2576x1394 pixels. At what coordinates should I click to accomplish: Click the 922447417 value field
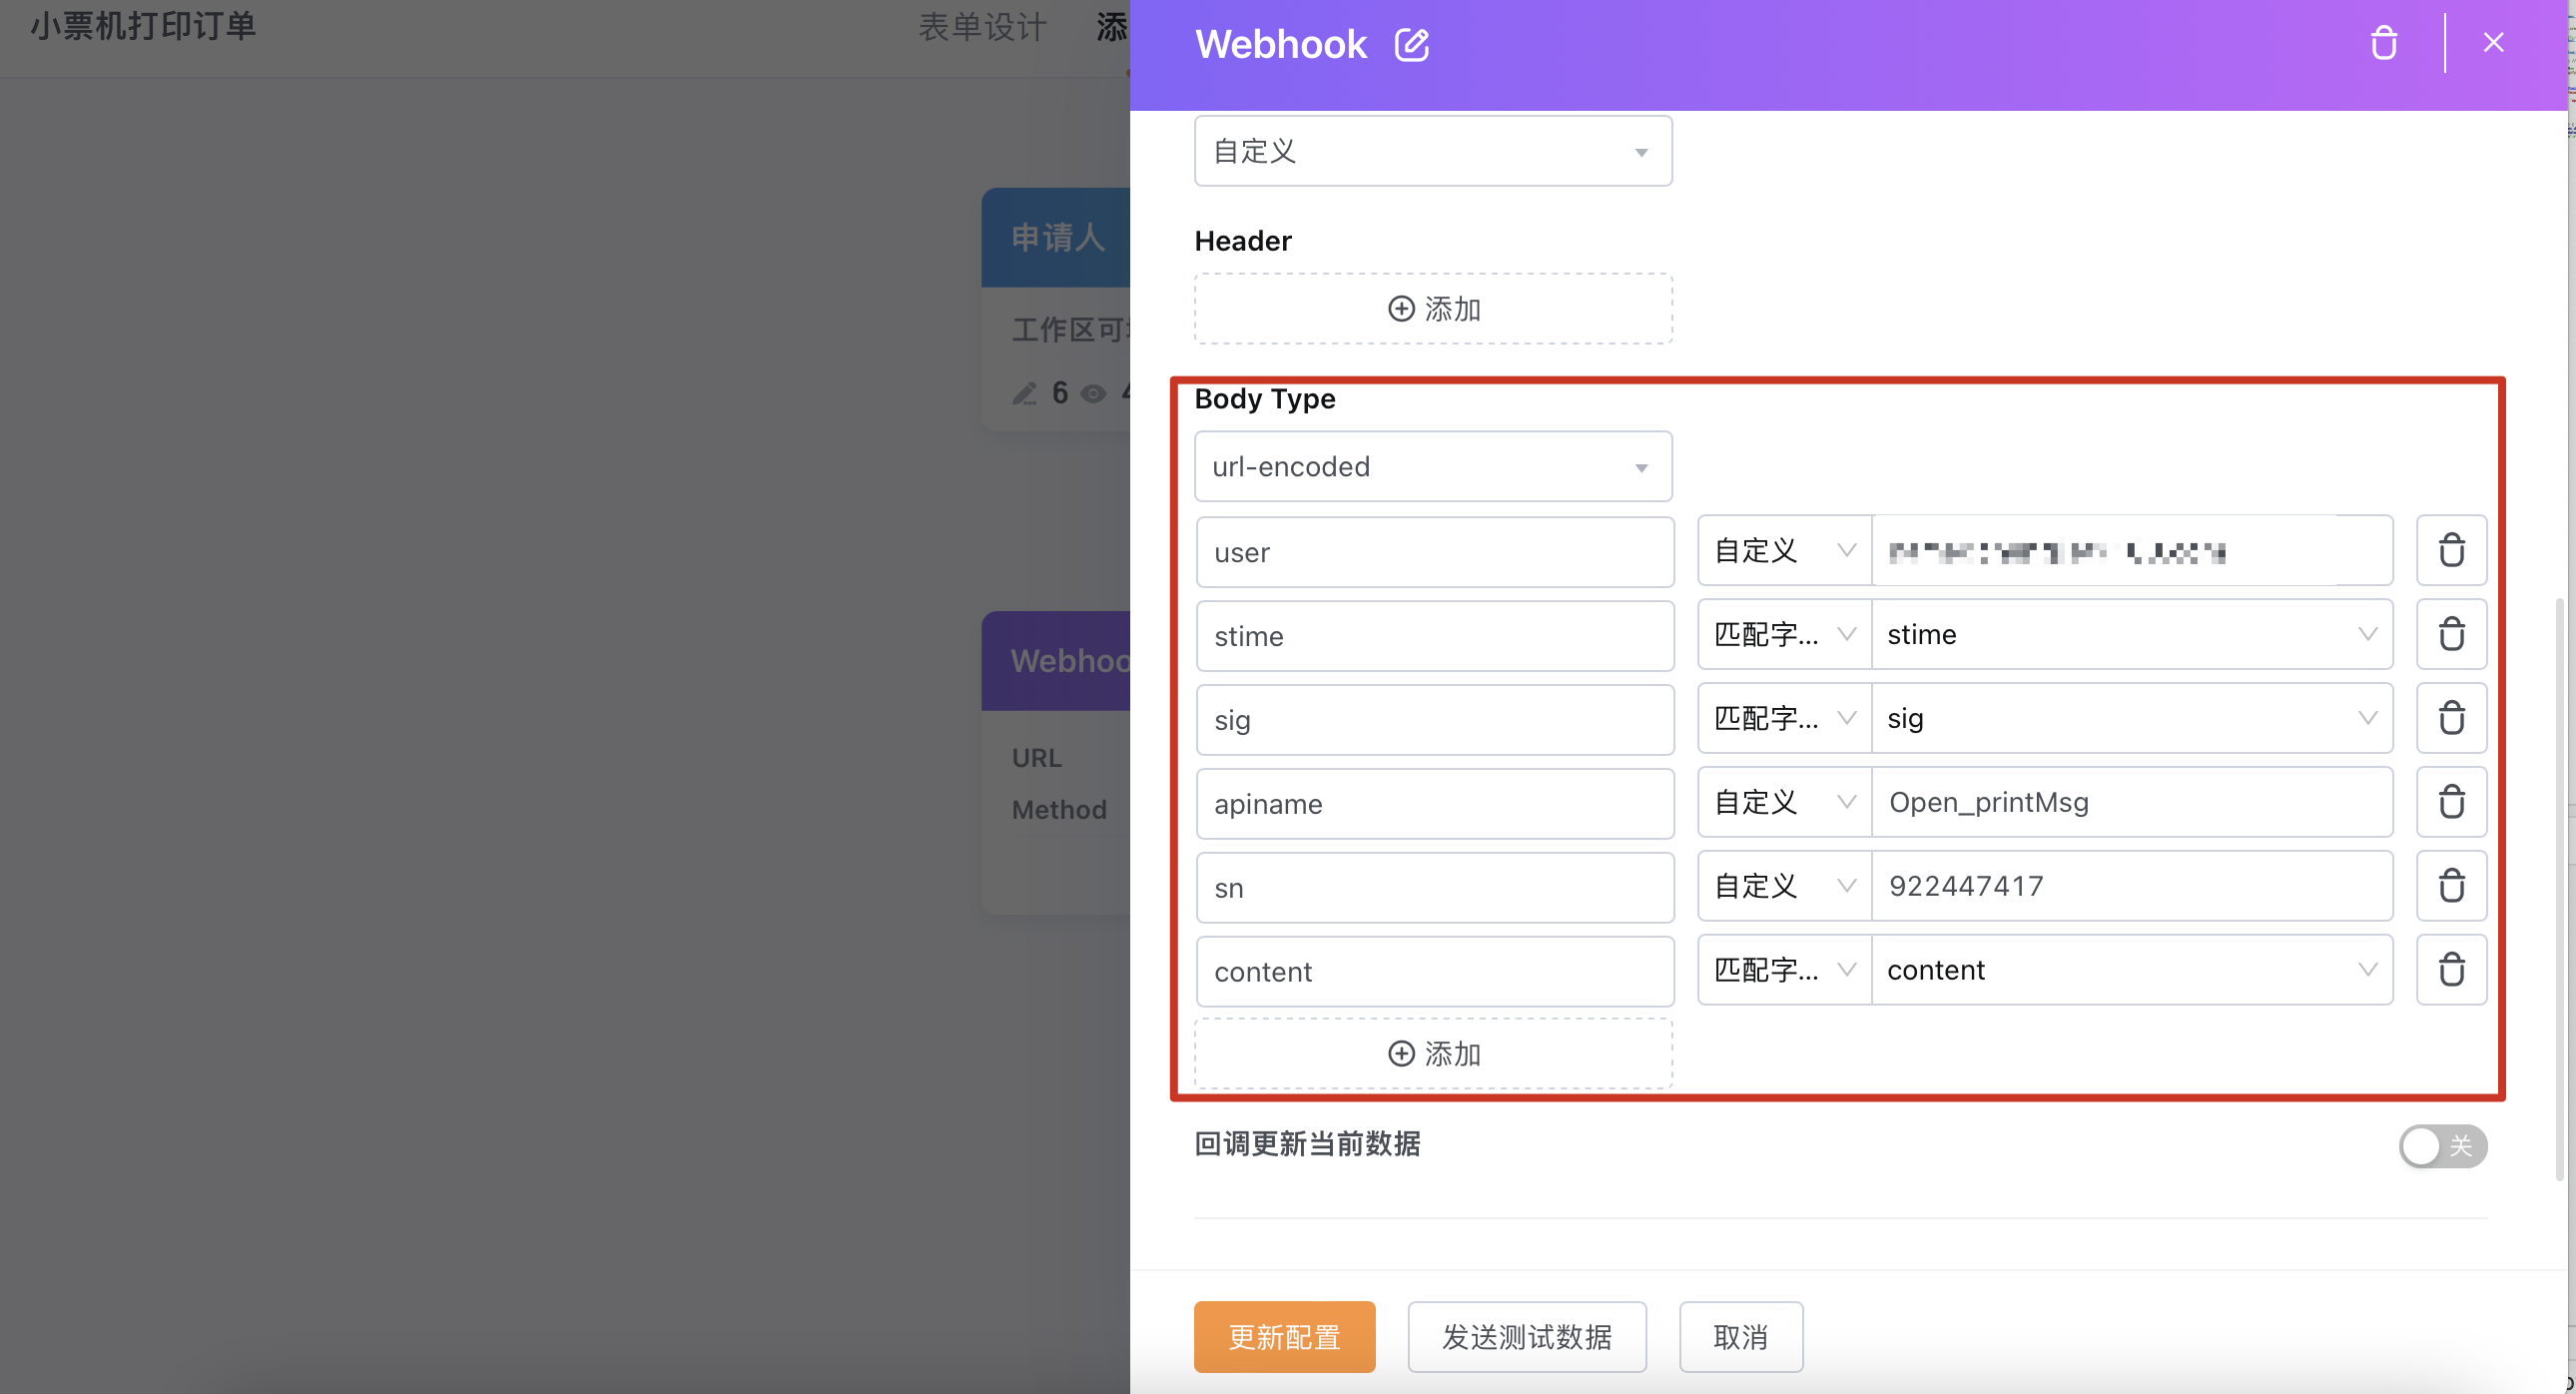[x=2132, y=886]
